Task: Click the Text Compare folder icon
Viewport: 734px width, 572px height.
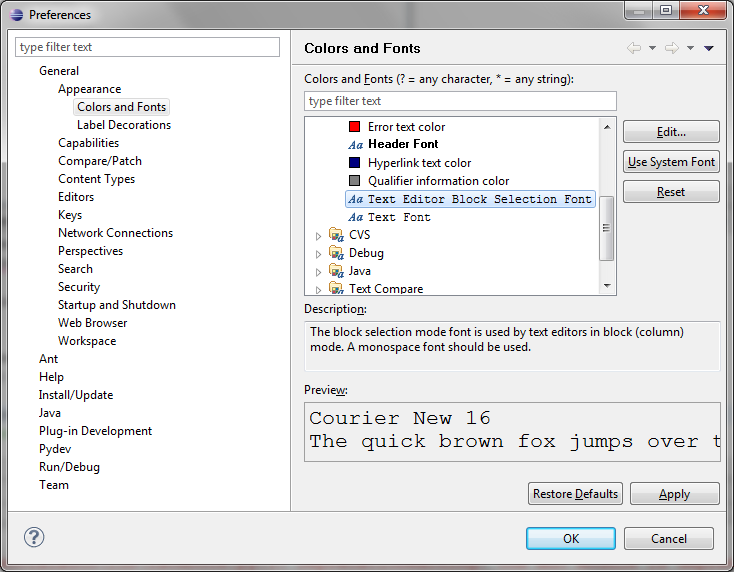Action: pos(336,287)
